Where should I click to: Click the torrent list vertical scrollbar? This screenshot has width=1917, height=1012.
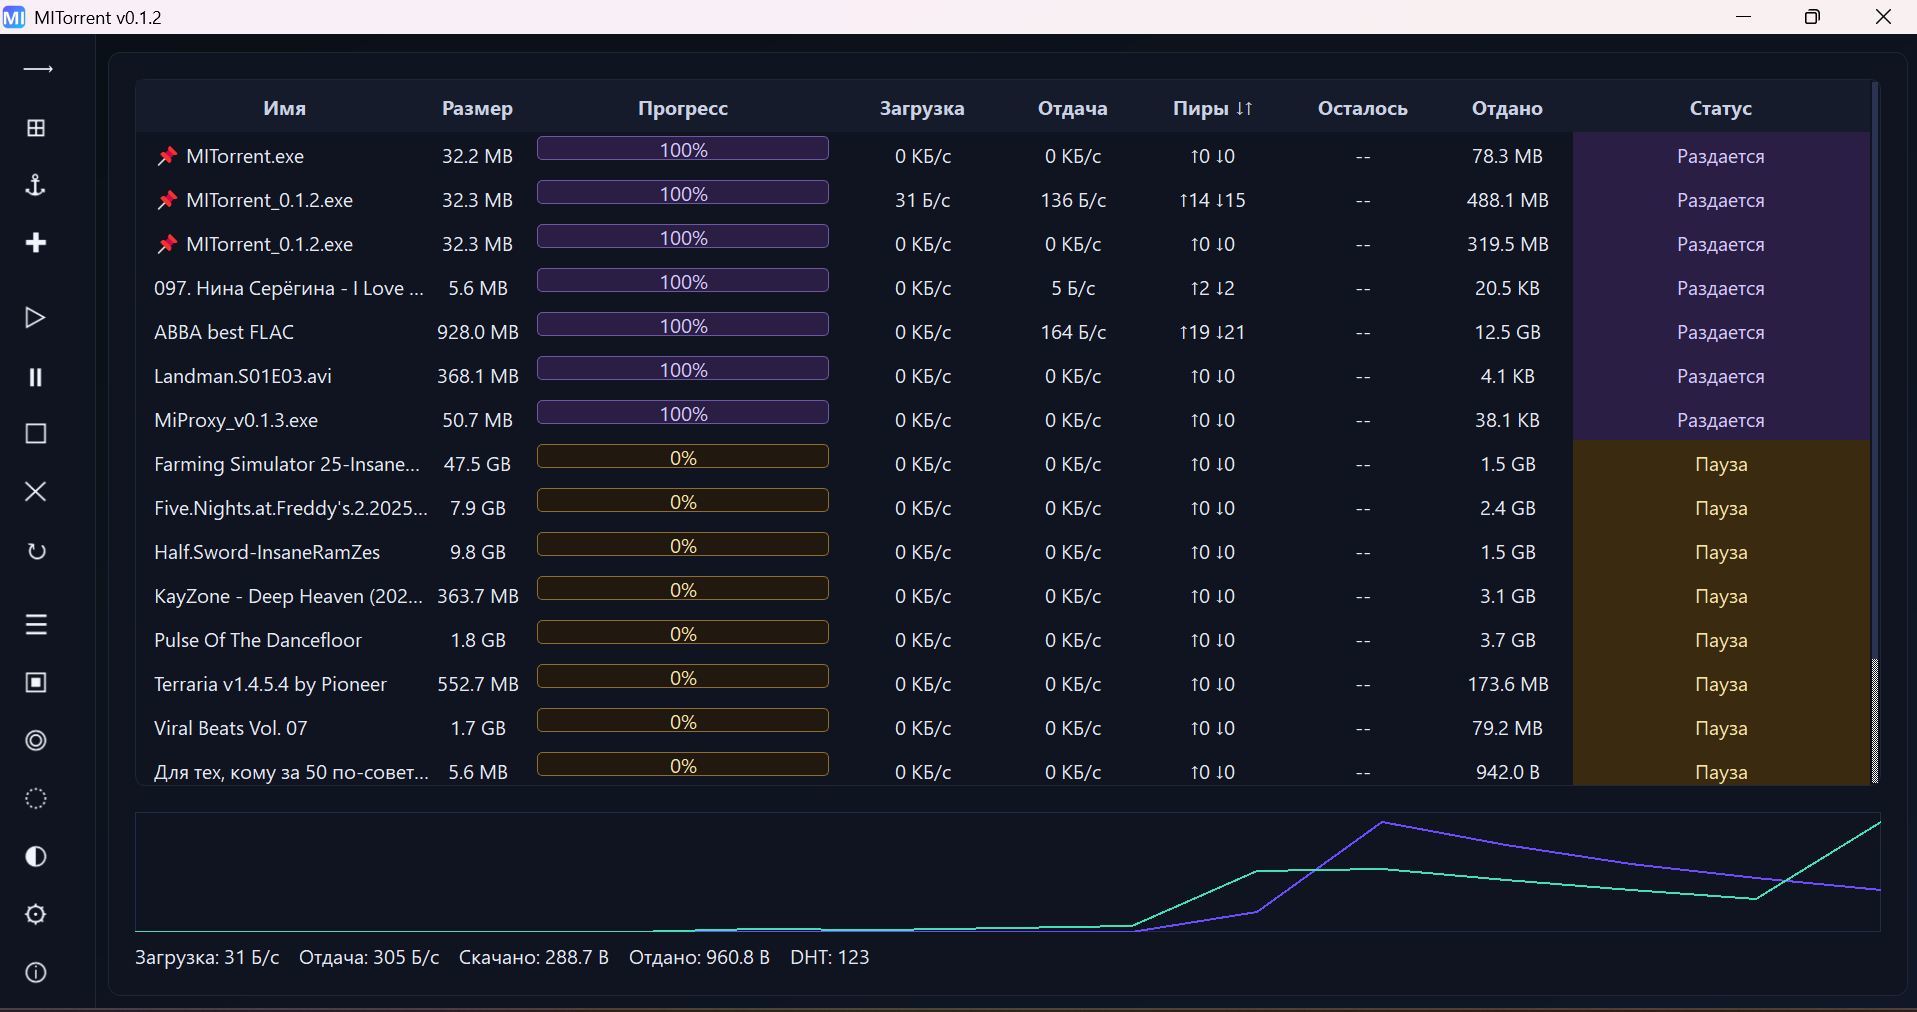[1875, 720]
